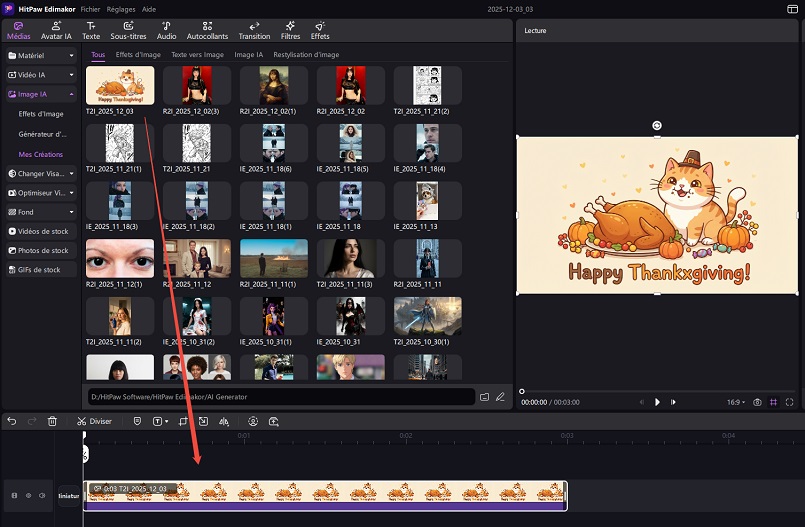Select the crop tool in timeline toolbar
This screenshot has width=805, height=527.
click(184, 421)
